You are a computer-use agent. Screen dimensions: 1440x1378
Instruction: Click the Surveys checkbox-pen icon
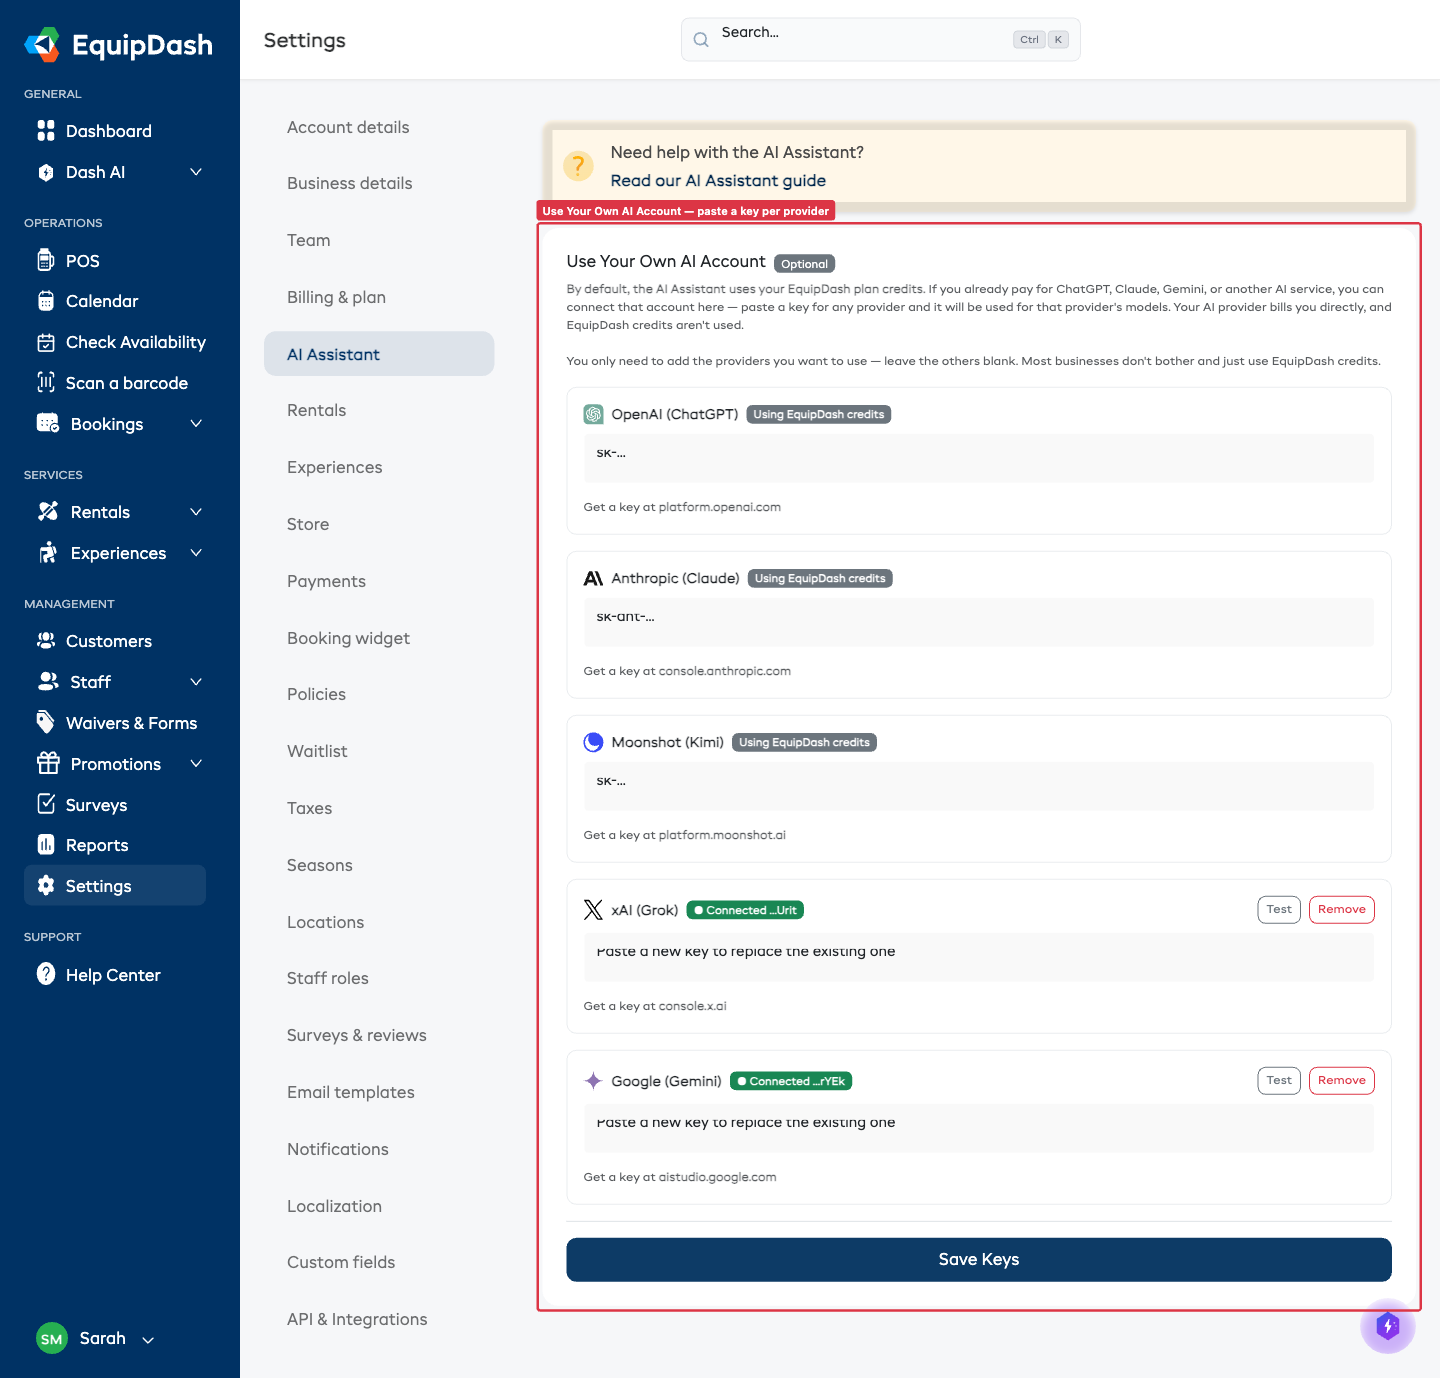[x=46, y=803]
